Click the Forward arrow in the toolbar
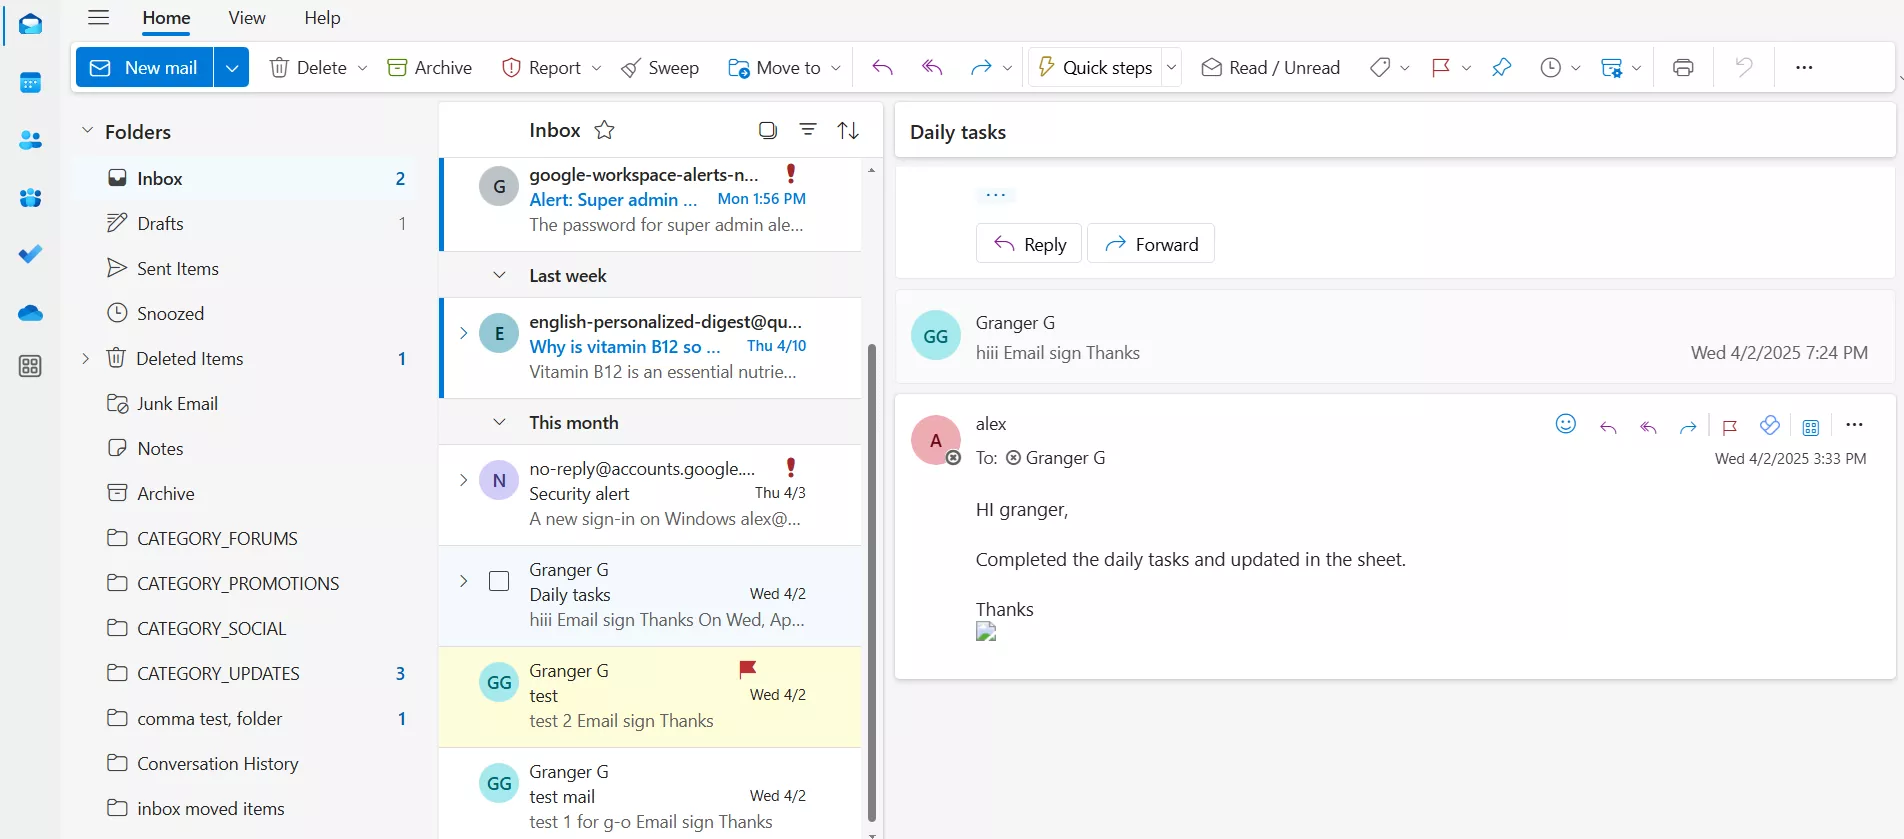The image size is (1904, 839). pos(981,67)
